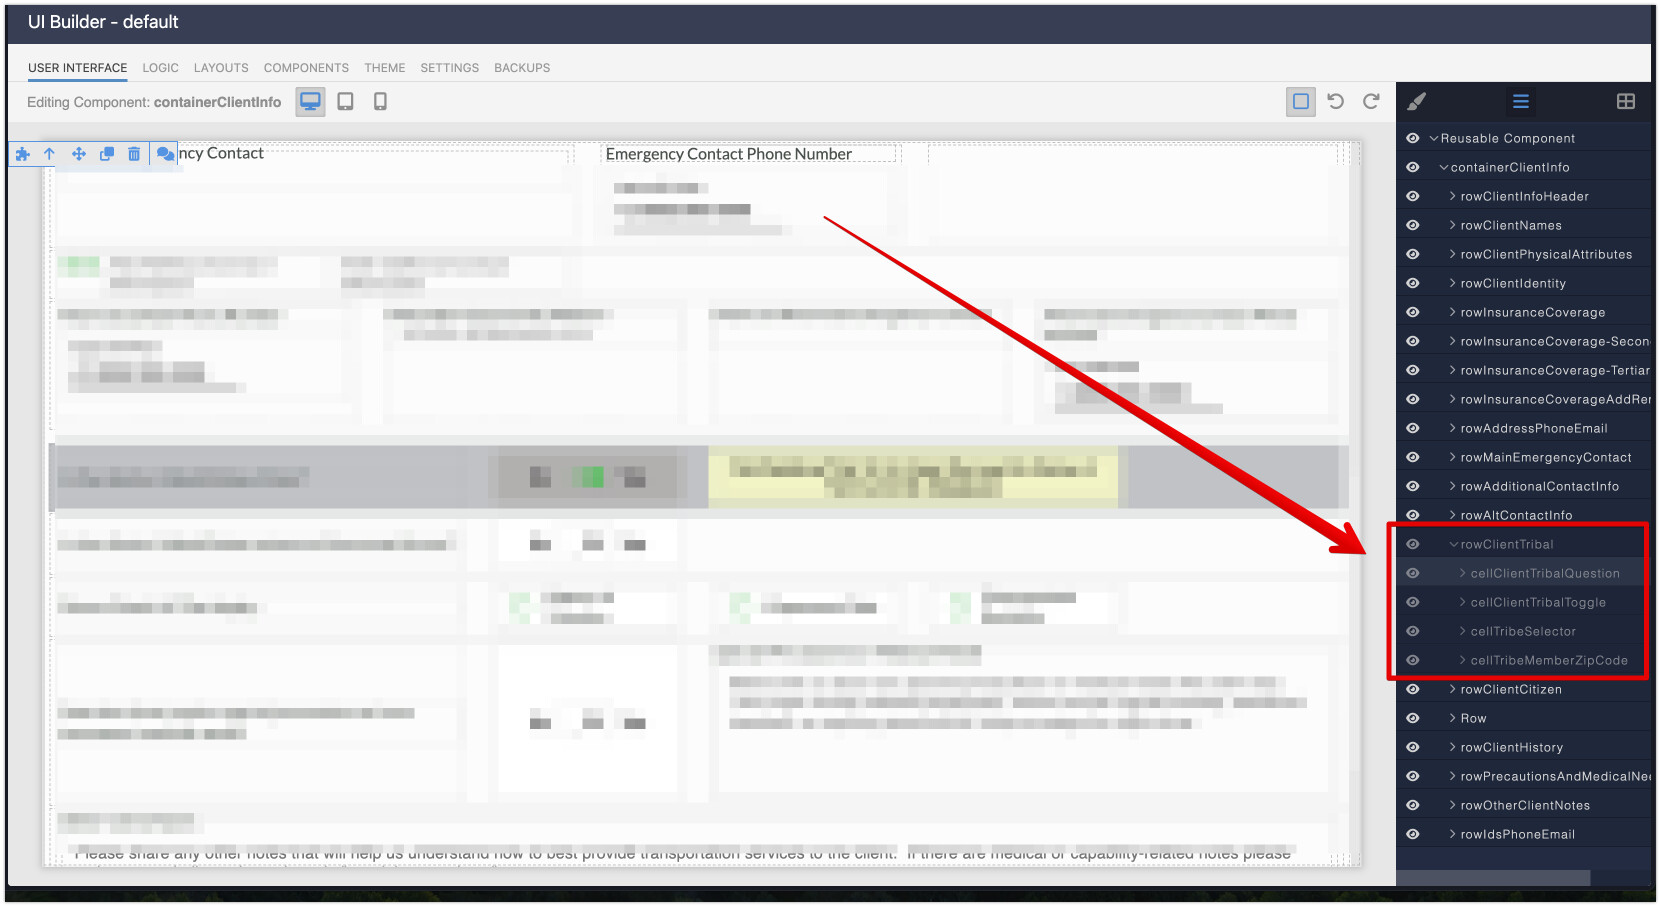Redo the last change
1661x907 pixels.
1371,101
